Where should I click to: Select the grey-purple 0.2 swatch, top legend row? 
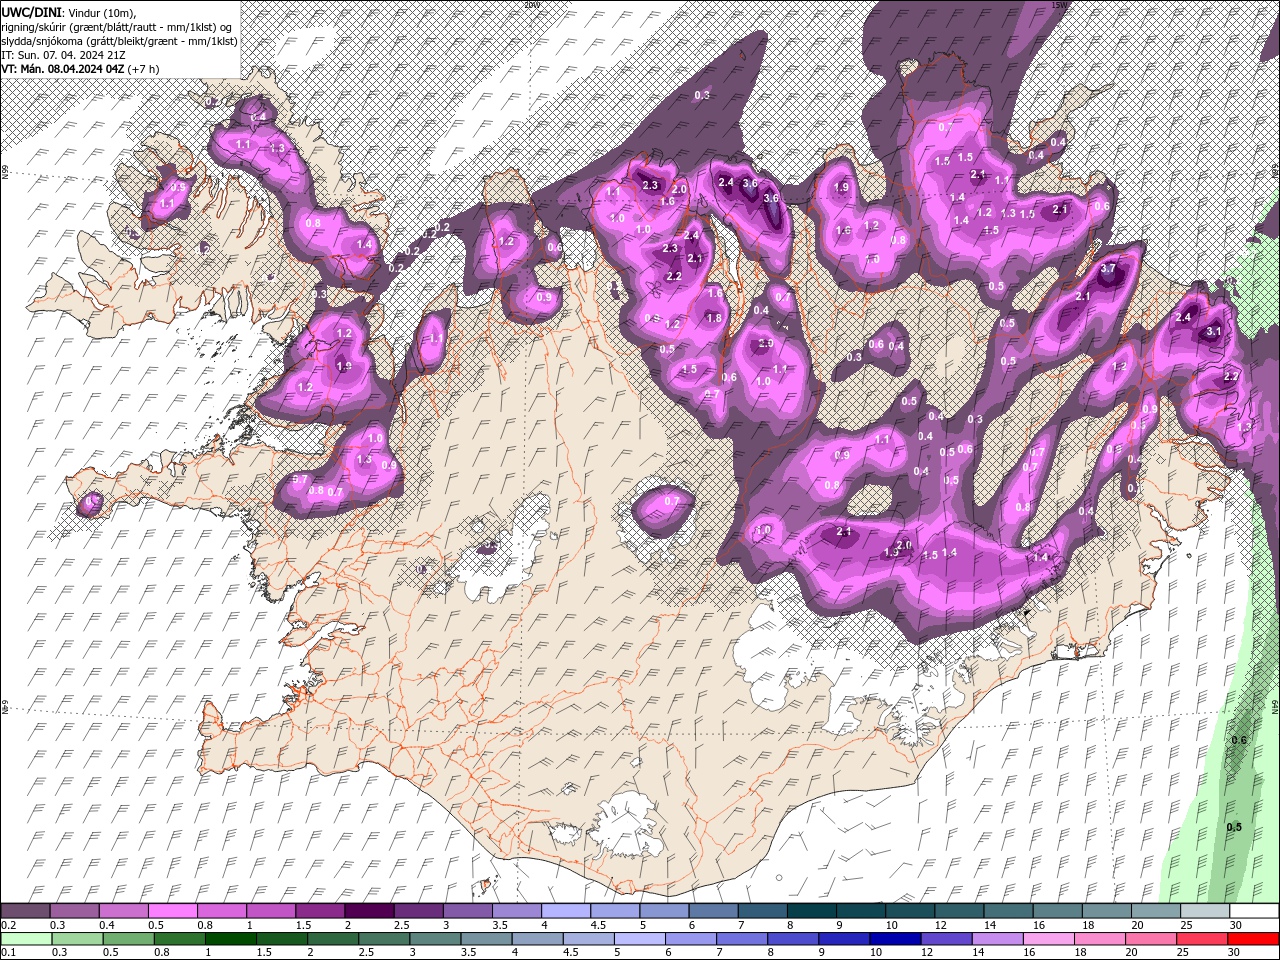[26, 911]
